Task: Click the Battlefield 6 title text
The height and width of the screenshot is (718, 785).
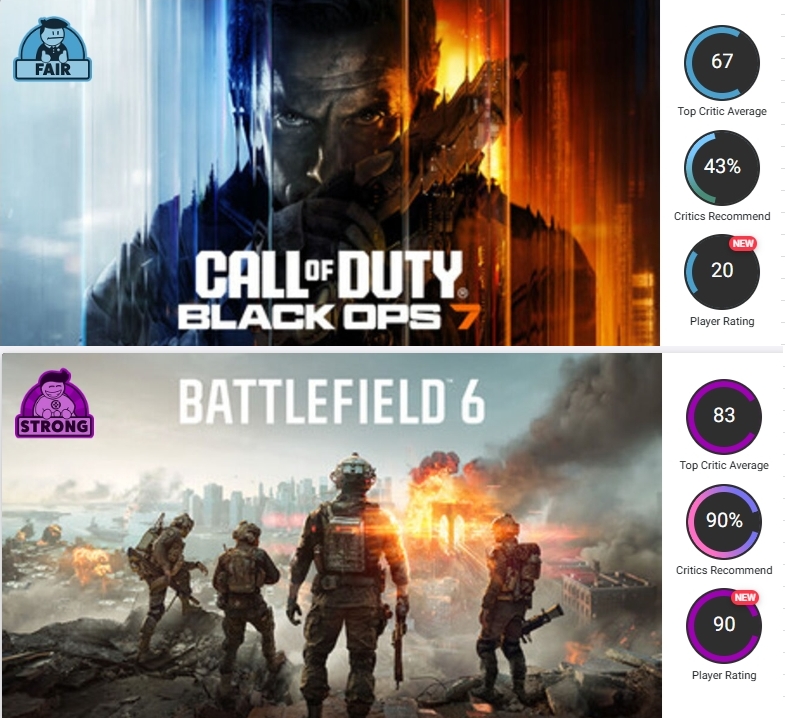Action: (332, 402)
